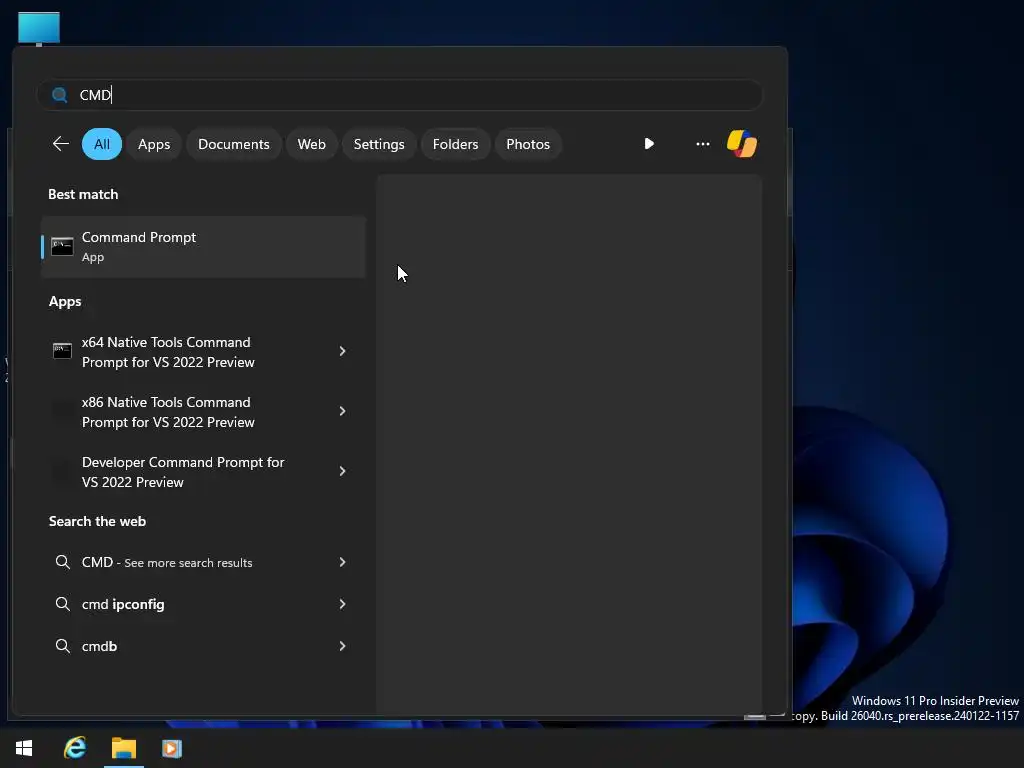Expand 'cmd ipconfig' web result chevron
The image size is (1024, 768).
[342, 604]
